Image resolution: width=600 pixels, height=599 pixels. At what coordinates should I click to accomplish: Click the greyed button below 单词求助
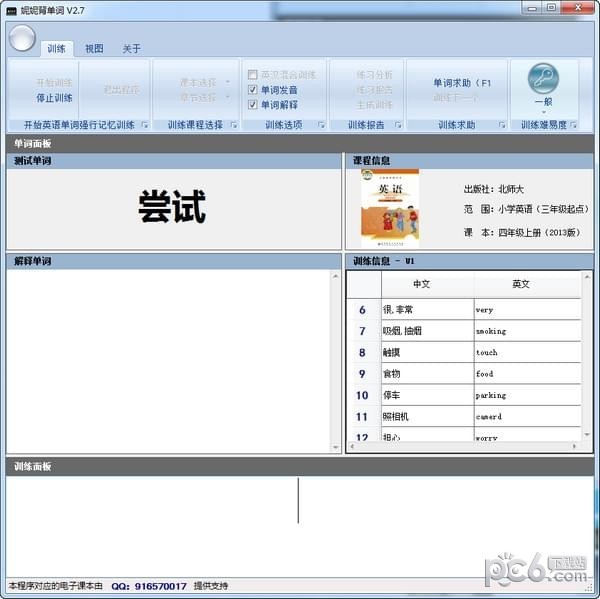[x=455, y=98]
